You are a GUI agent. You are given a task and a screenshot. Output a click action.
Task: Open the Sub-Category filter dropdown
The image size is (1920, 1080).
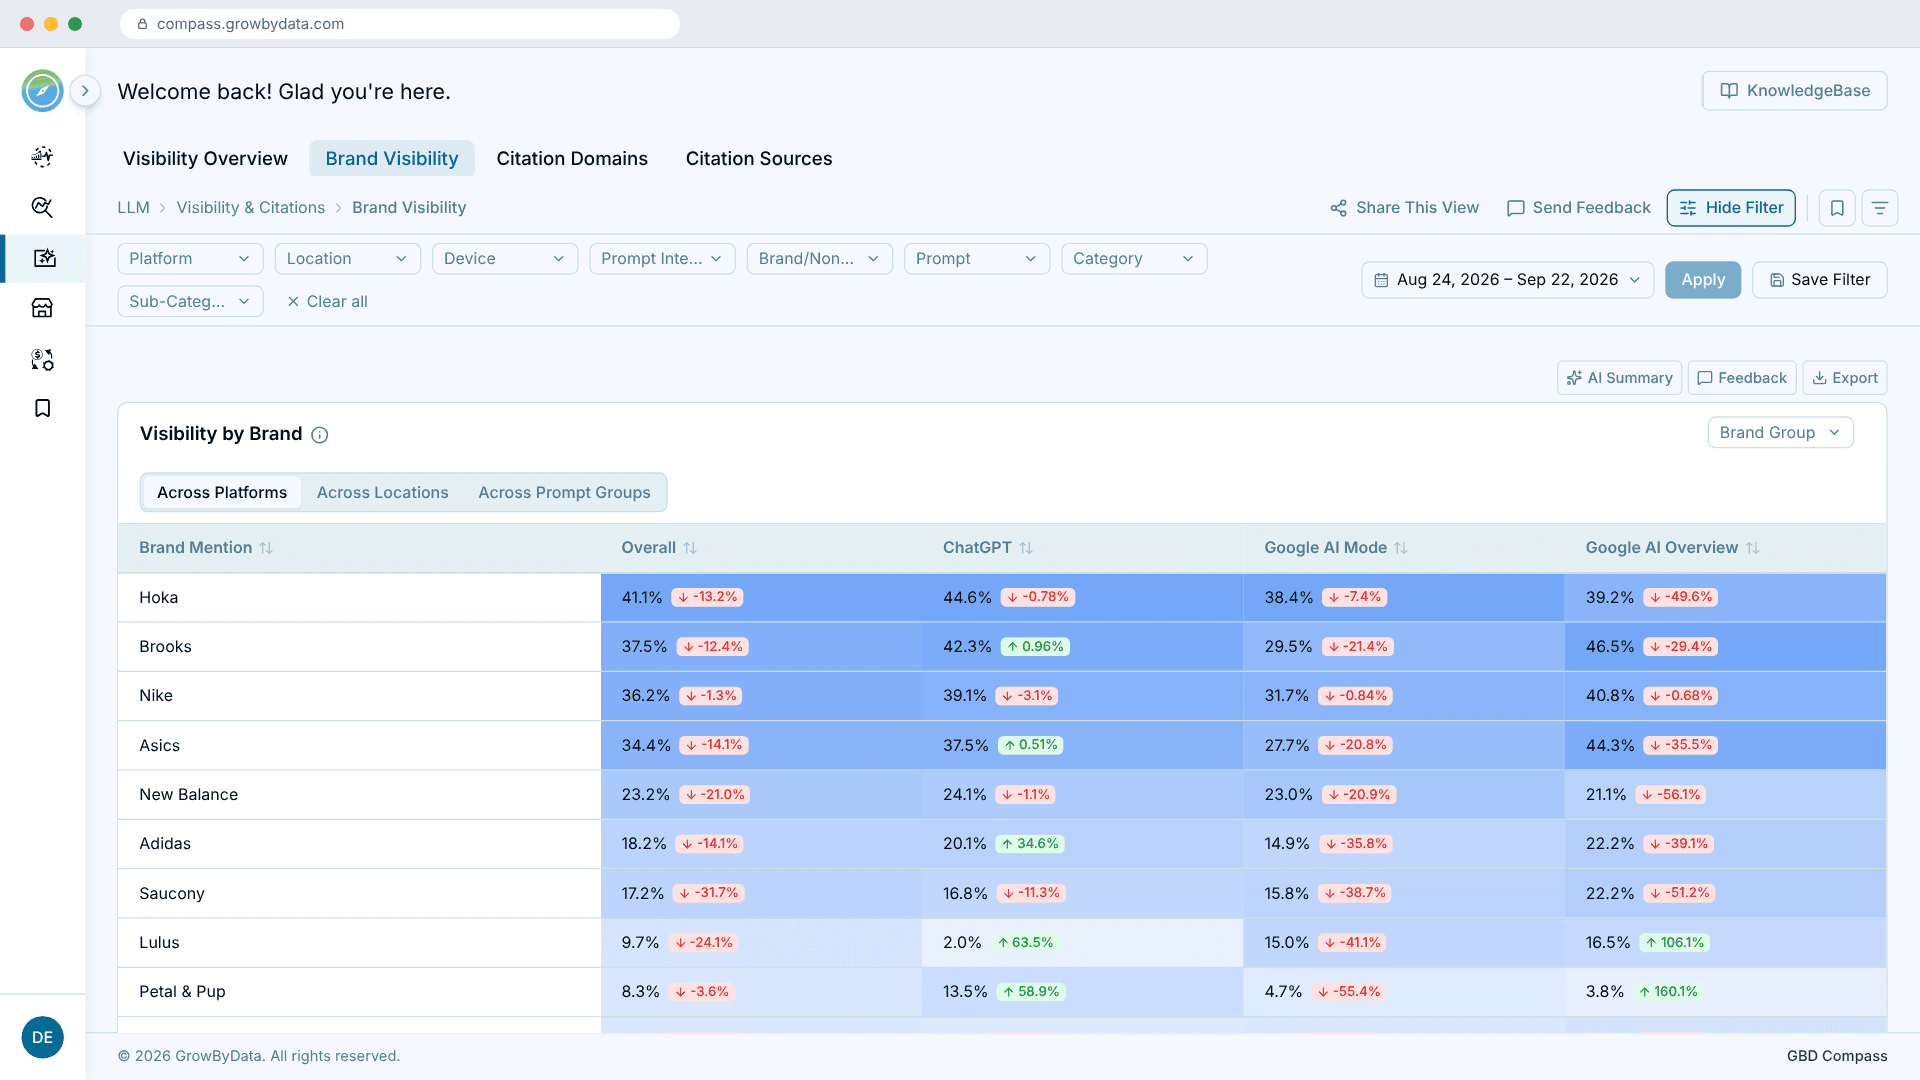click(190, 302)
